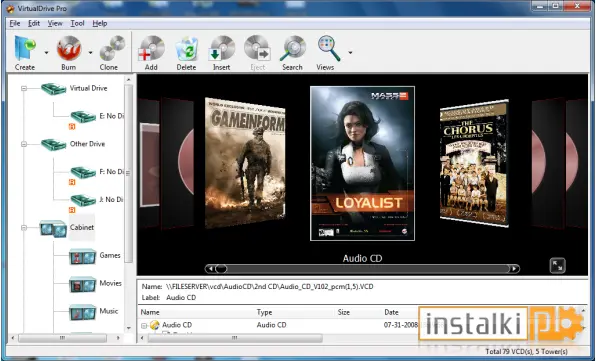Click cover flow right arrow button
The width and height of the screenshot is (596, 361).
tap(514, 269)
